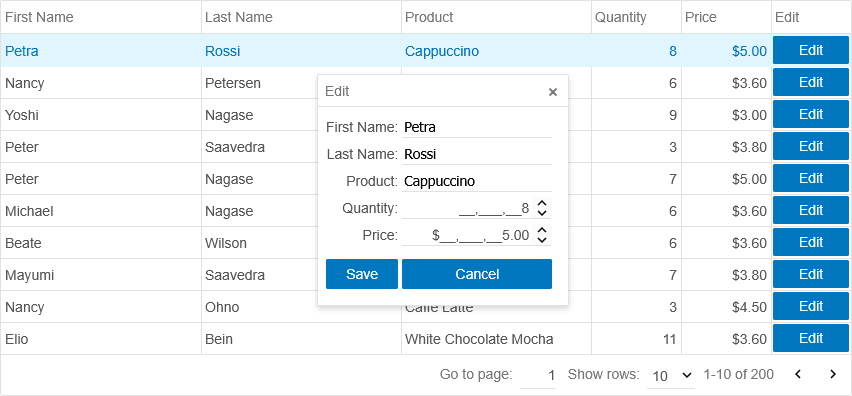Go to the previous page arrow
852x396 pixels.
click(798, 374)
